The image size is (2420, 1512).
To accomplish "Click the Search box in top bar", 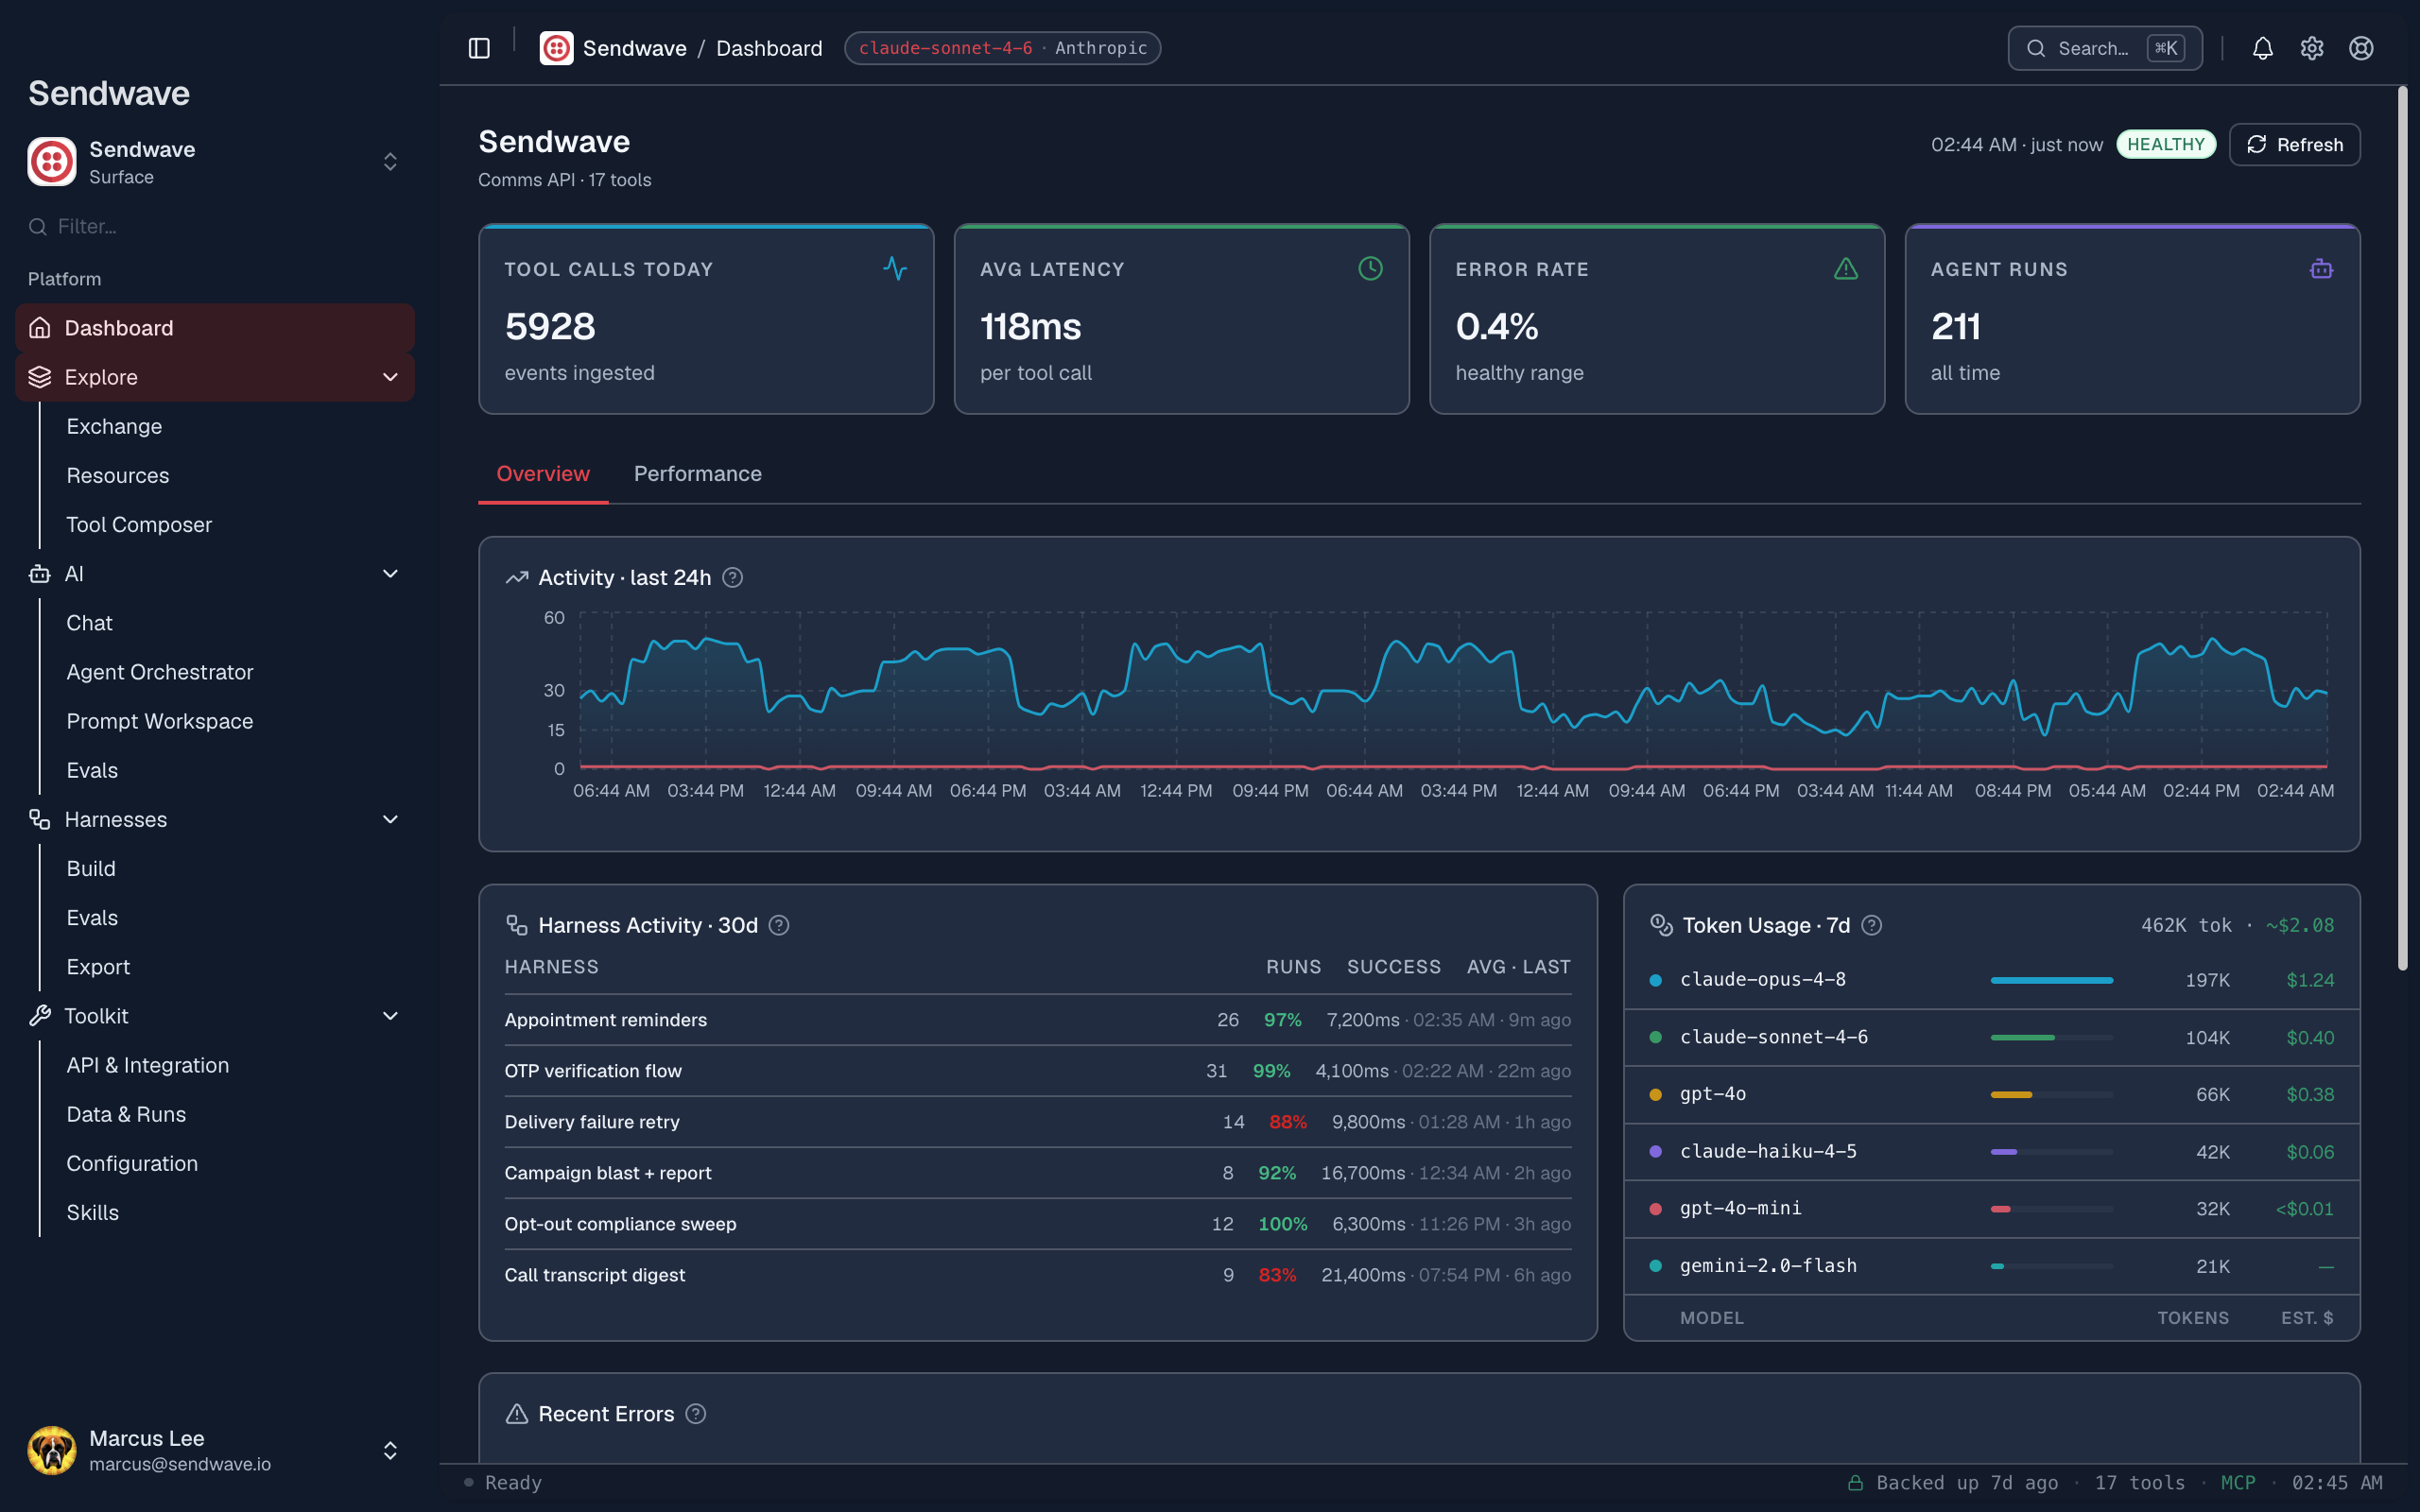I will pos(2104,48).
